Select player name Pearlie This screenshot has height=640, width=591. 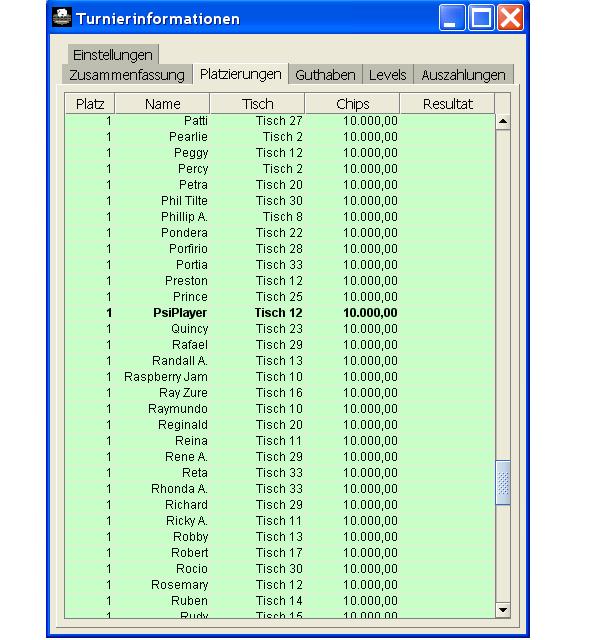point(188,137)
